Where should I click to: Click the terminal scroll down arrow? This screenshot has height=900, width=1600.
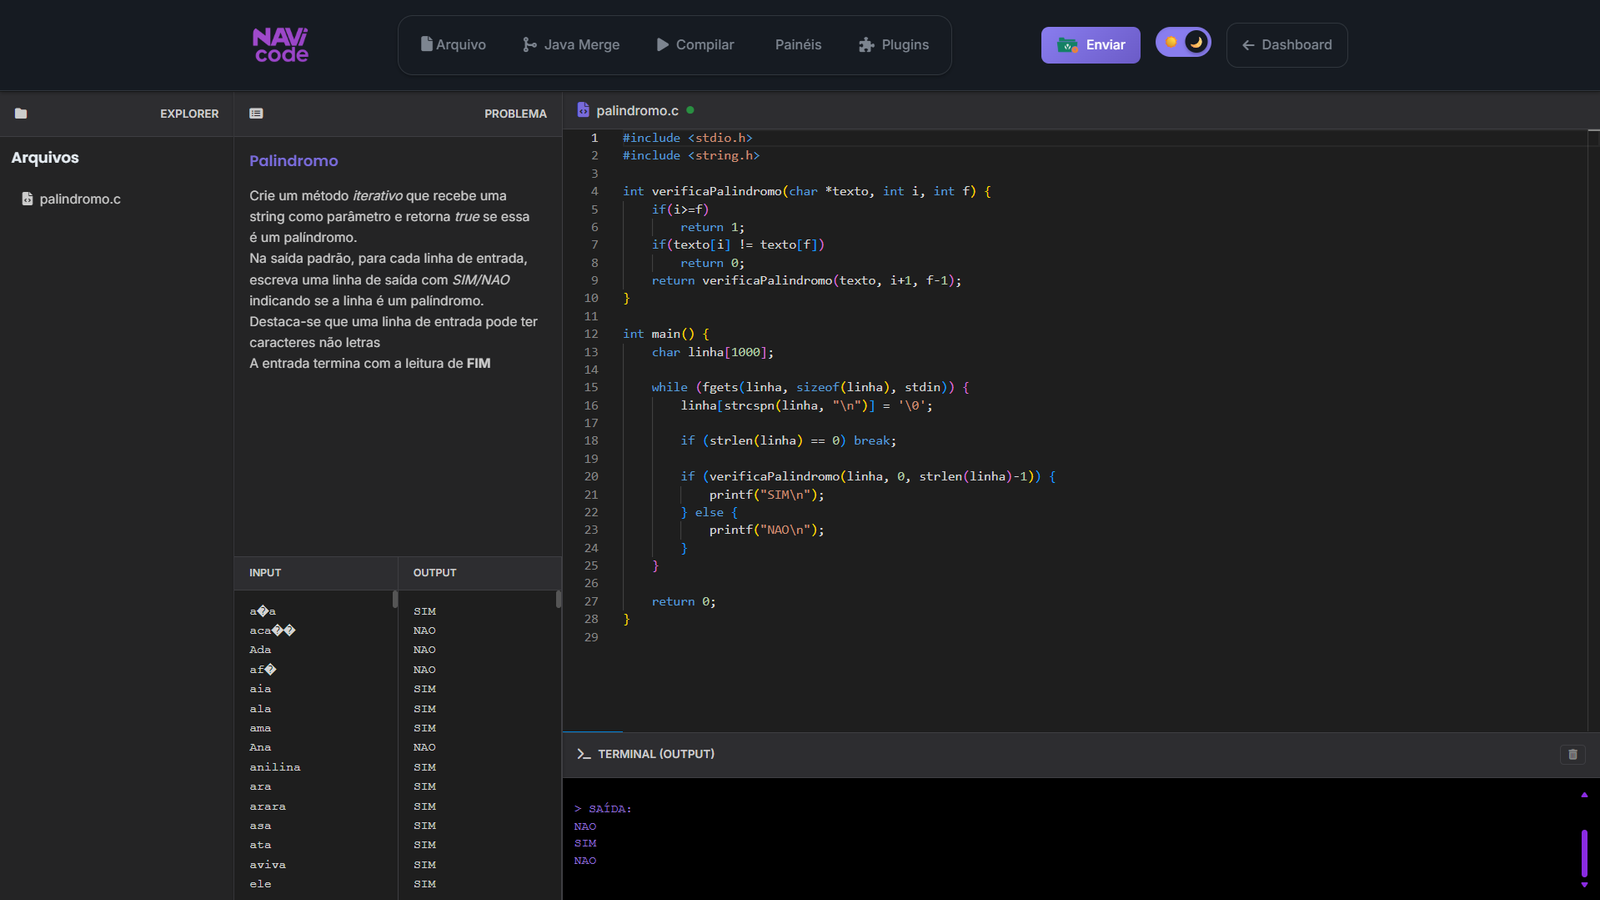pos(1584,885)
